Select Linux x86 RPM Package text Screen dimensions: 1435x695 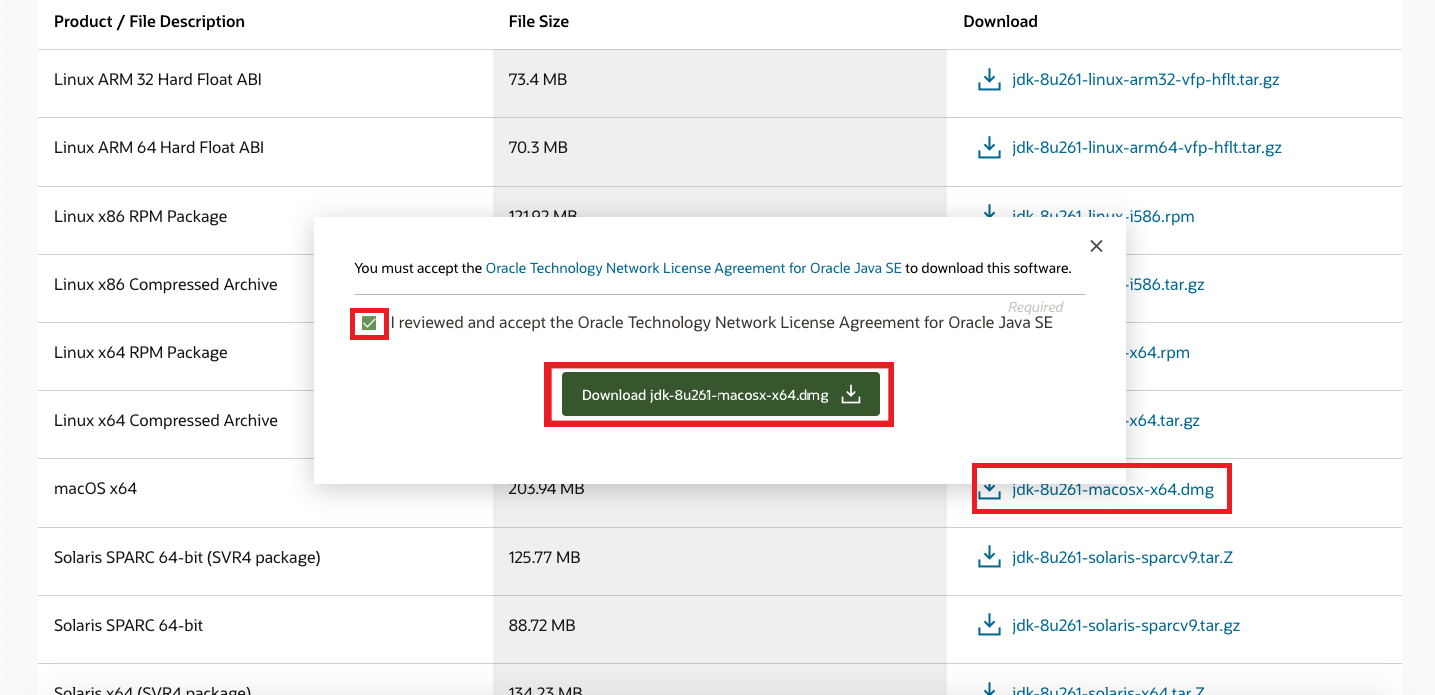coord(140,216)
